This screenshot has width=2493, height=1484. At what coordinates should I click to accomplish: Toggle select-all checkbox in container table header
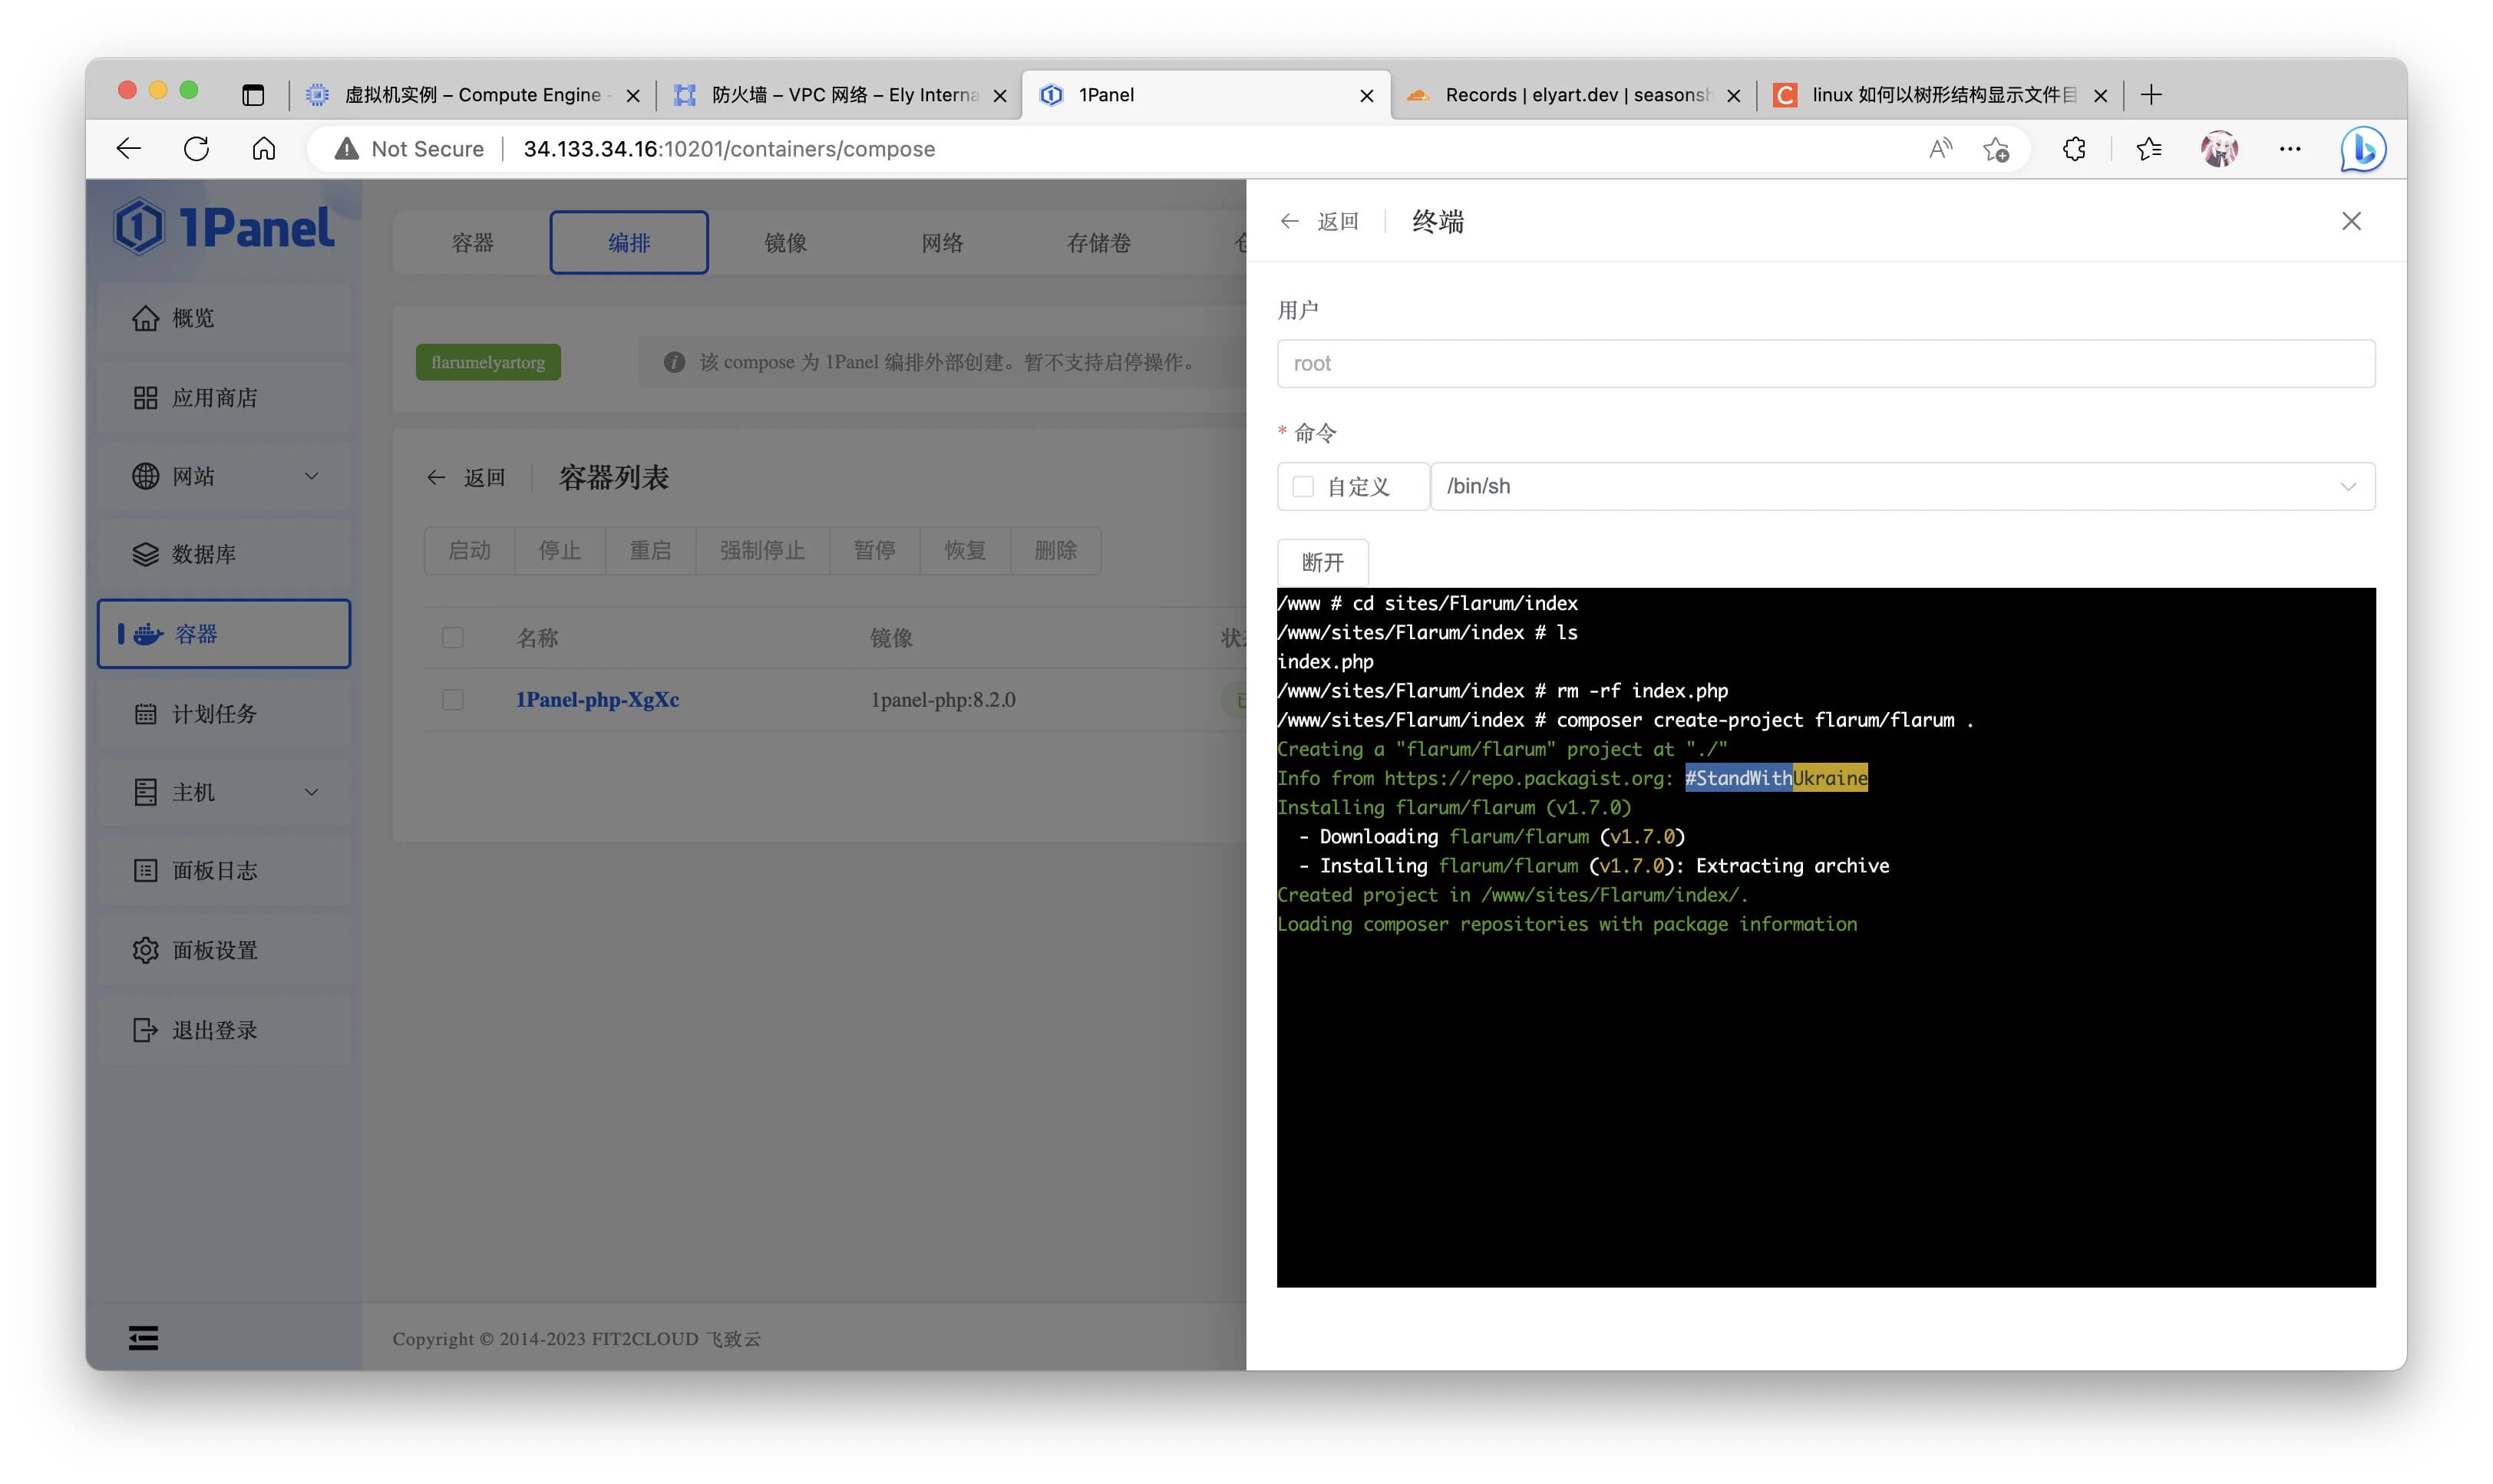pos(452,637)
